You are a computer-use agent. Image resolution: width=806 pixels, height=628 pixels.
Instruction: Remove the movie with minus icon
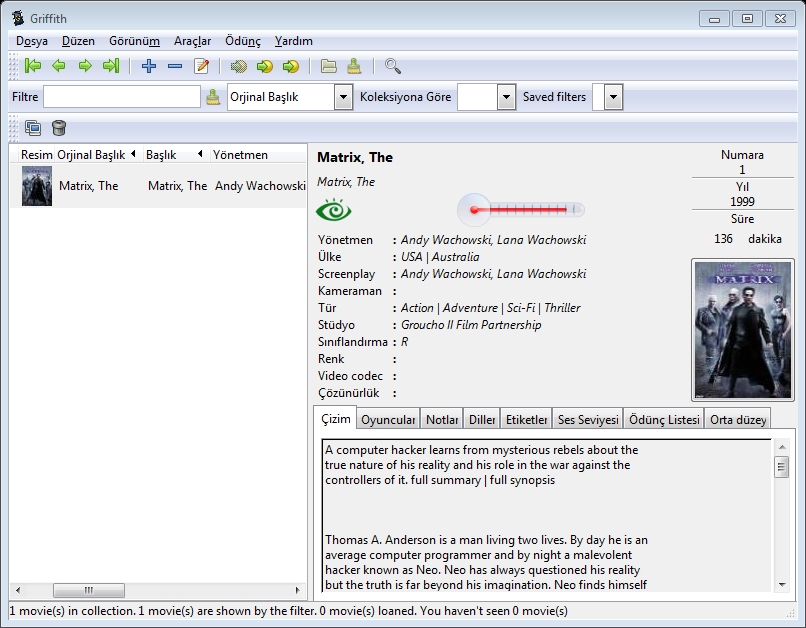175,66
